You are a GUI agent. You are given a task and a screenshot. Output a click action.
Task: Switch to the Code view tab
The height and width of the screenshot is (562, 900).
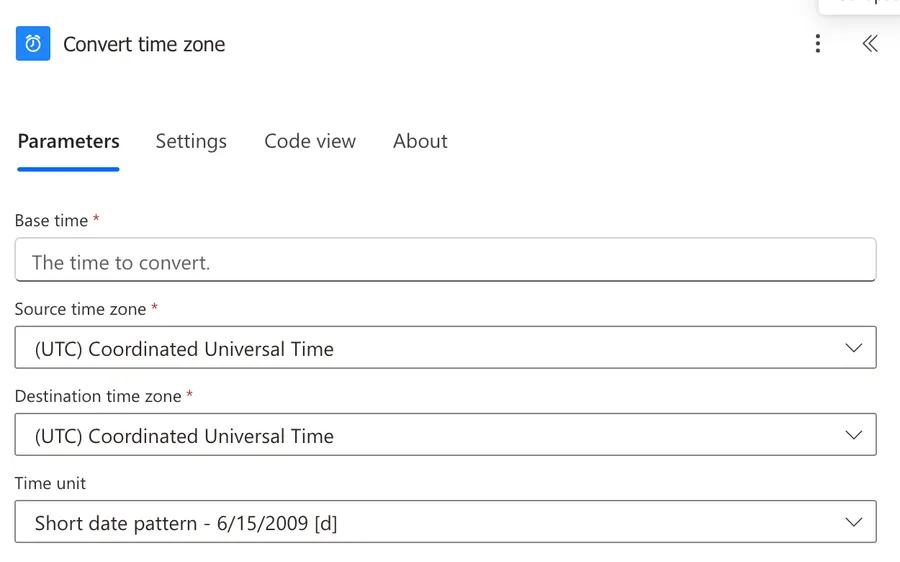coord(310,141)
